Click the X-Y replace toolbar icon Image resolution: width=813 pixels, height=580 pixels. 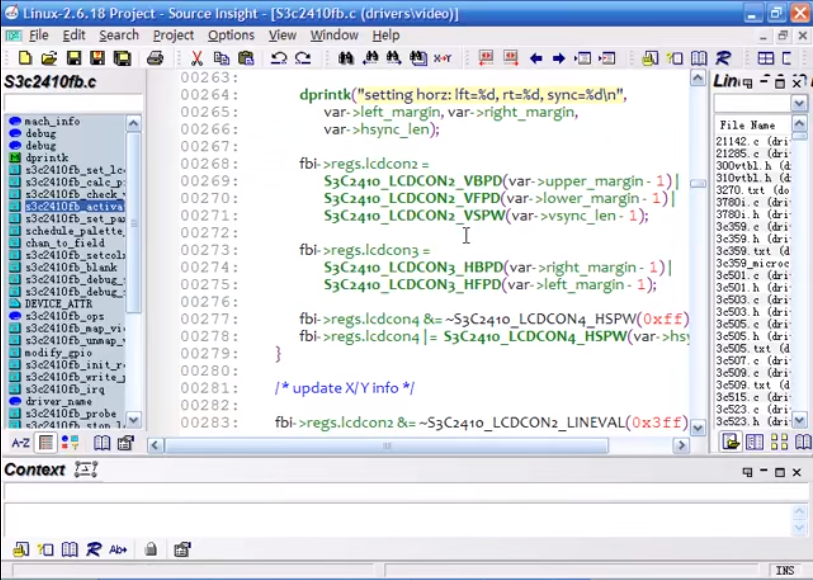[x=442, y=58]
